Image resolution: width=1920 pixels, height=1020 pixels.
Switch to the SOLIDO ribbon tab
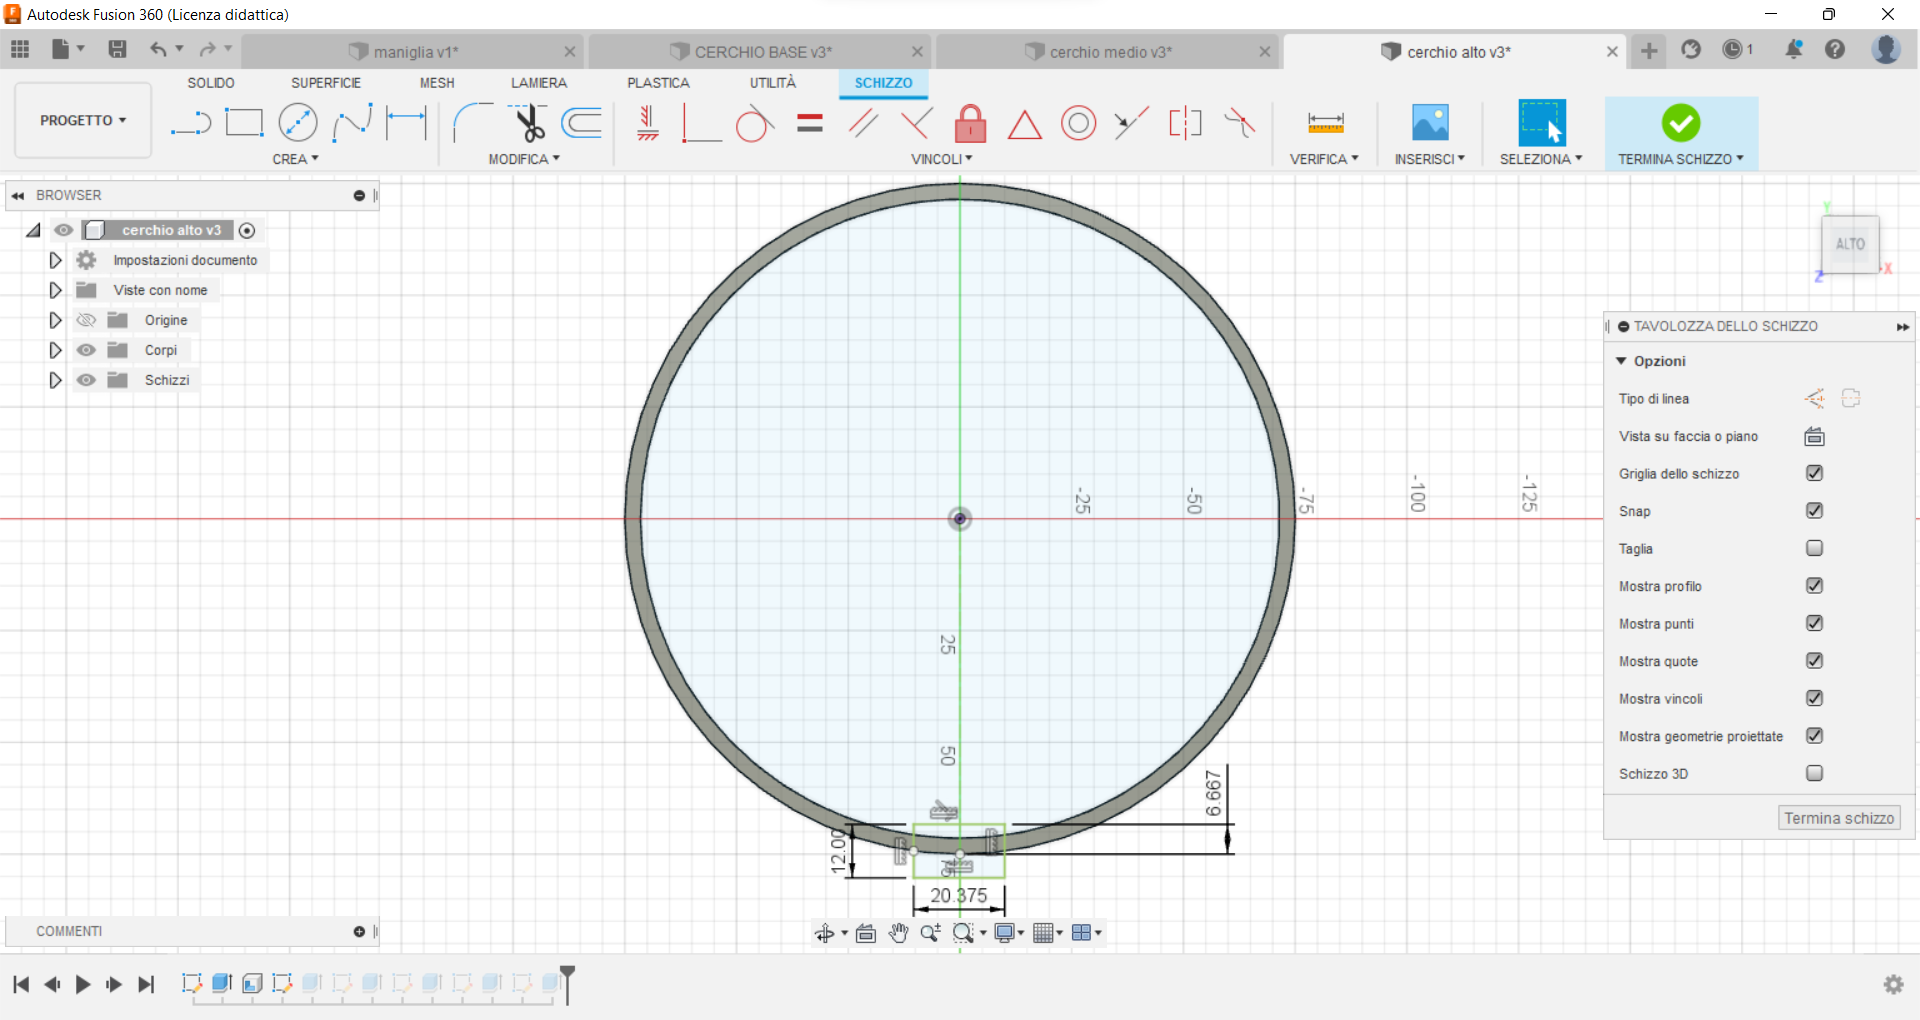(x=210, y=83)
